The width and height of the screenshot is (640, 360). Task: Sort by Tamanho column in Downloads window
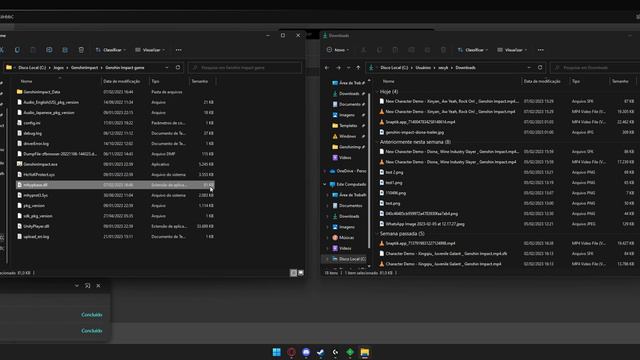coord(620,82)
